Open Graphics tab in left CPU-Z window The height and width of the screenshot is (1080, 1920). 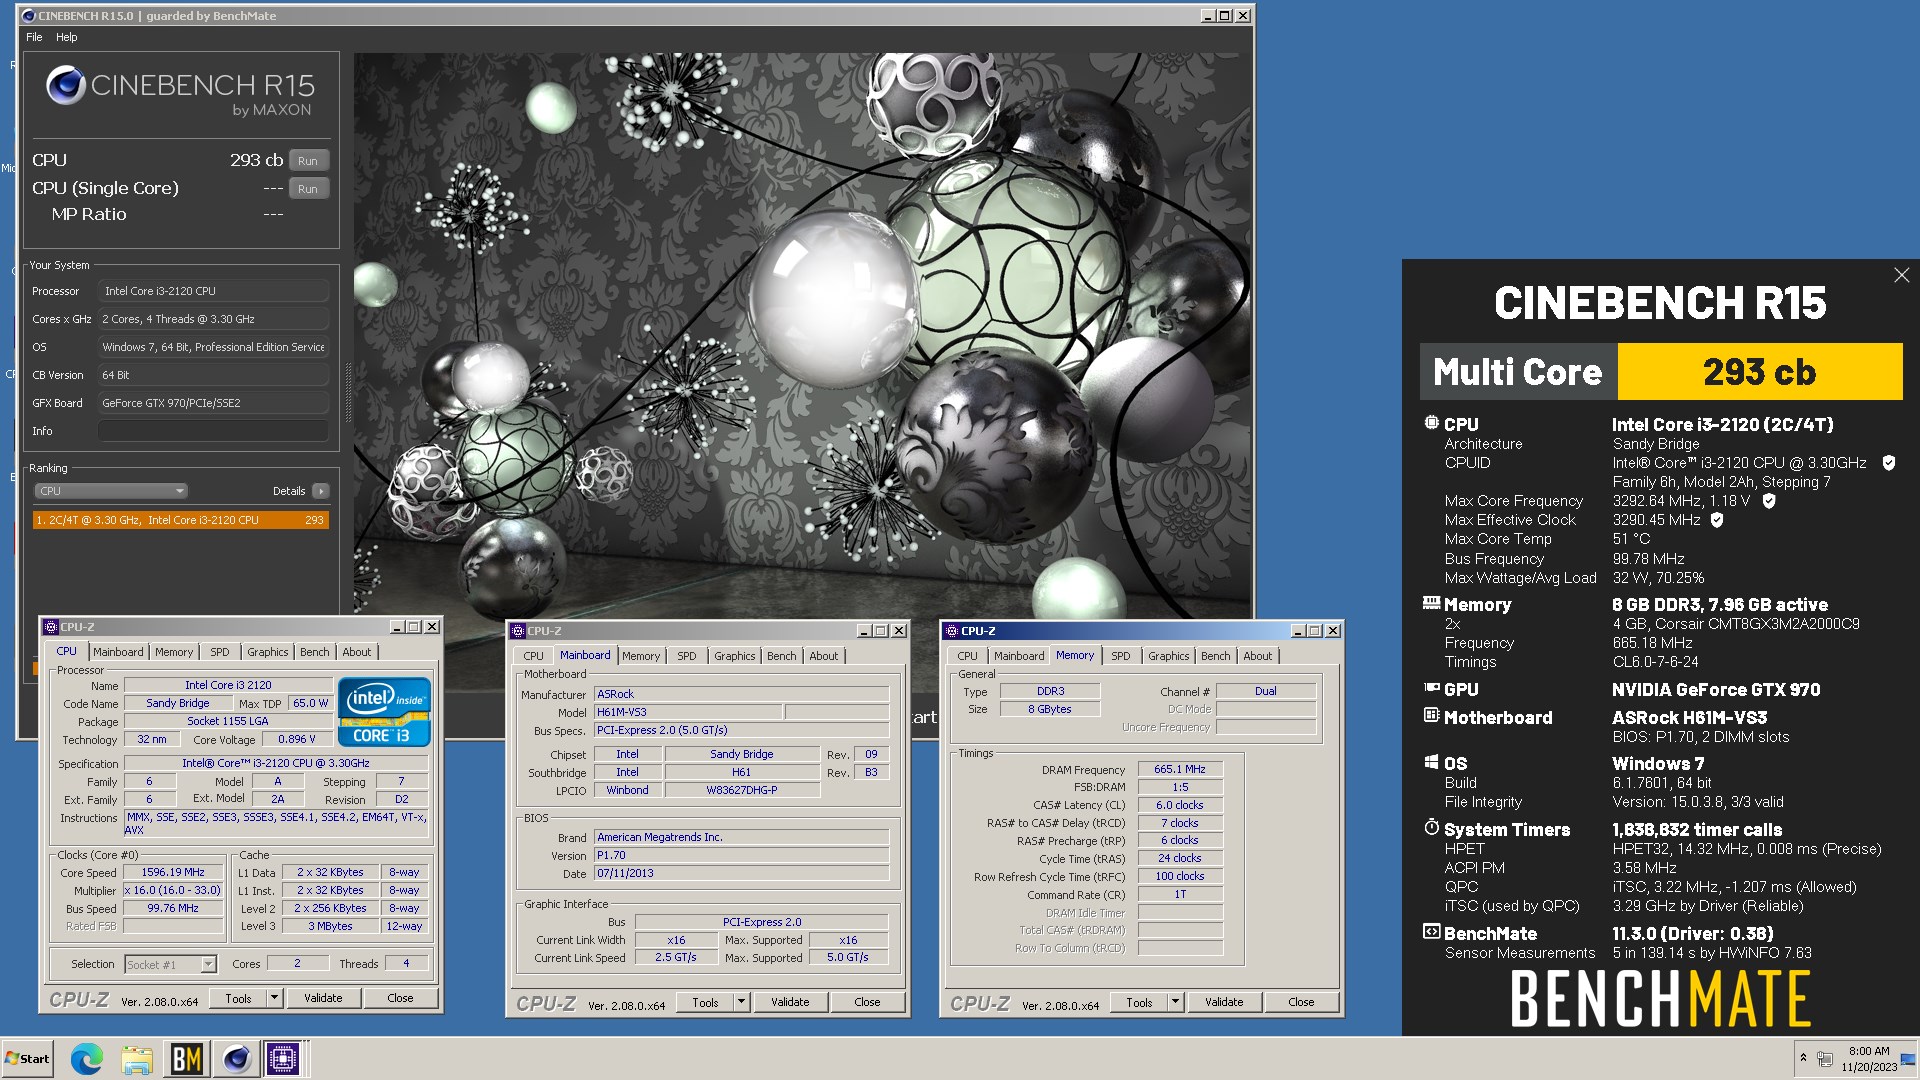(267, 652)
